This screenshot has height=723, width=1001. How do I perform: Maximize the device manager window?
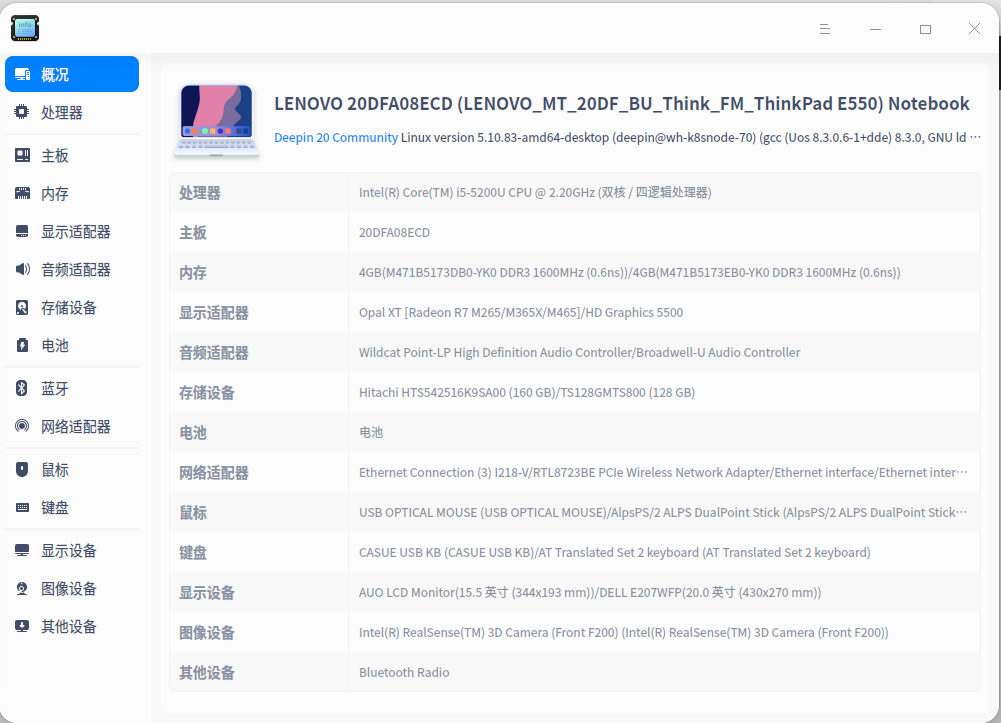[925, 29]
